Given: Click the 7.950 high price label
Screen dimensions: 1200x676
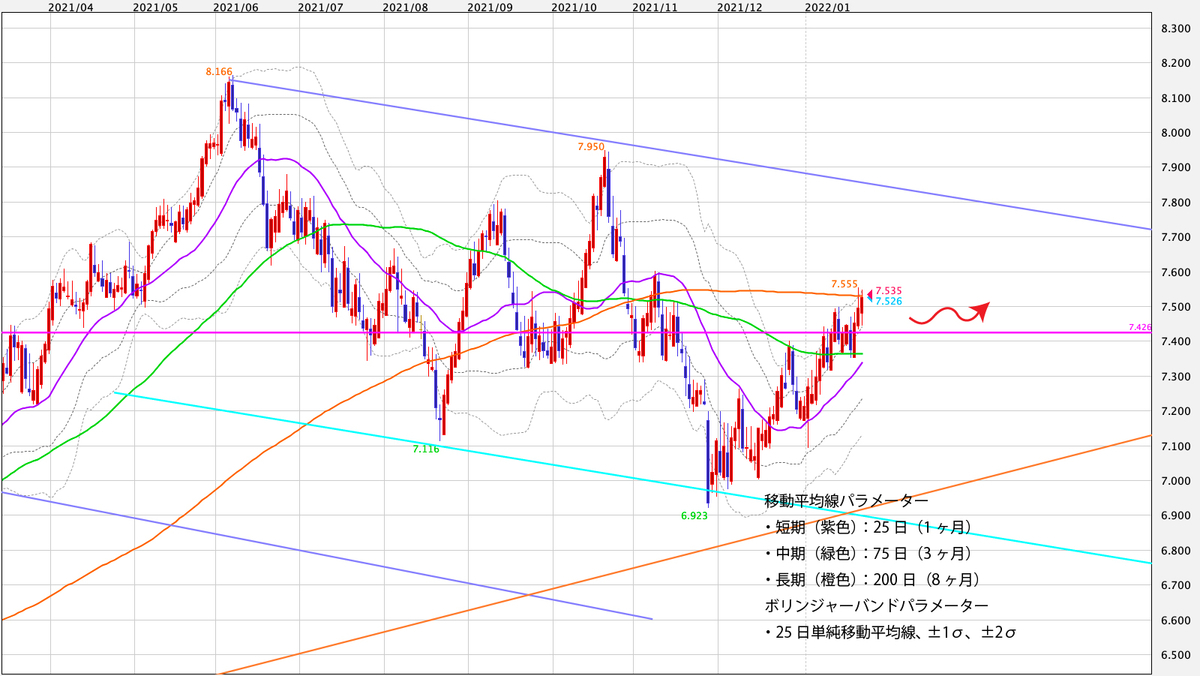Looking at the screenshot, I should (x=589, y=147).
